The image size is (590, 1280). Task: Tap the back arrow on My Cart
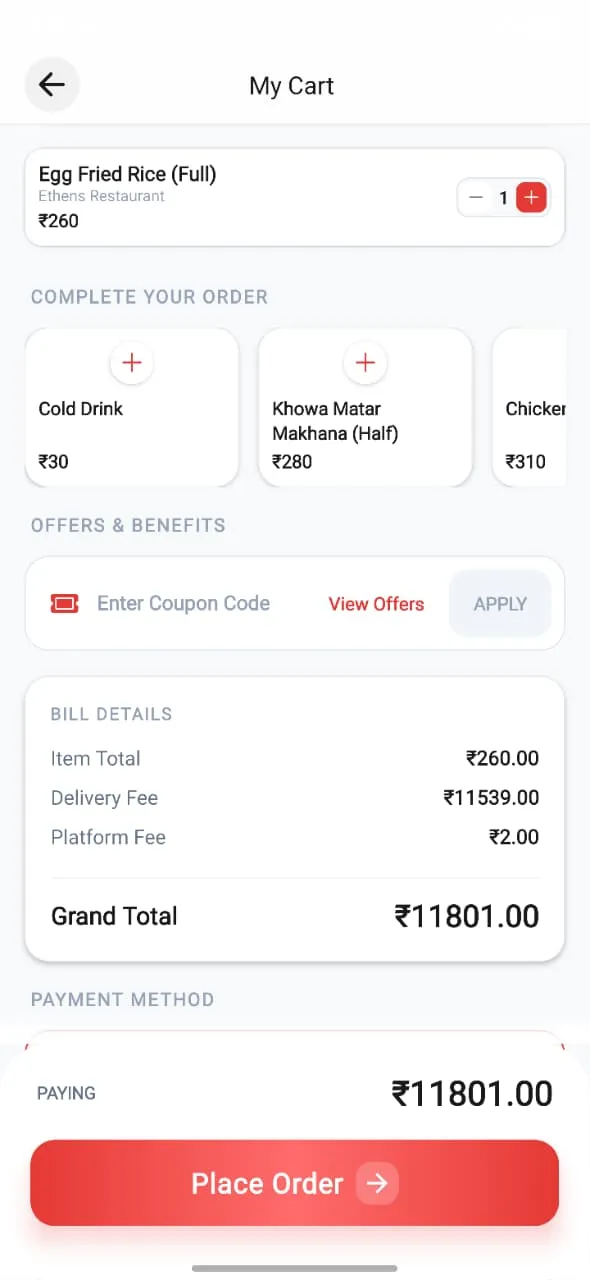click(52, 85)
